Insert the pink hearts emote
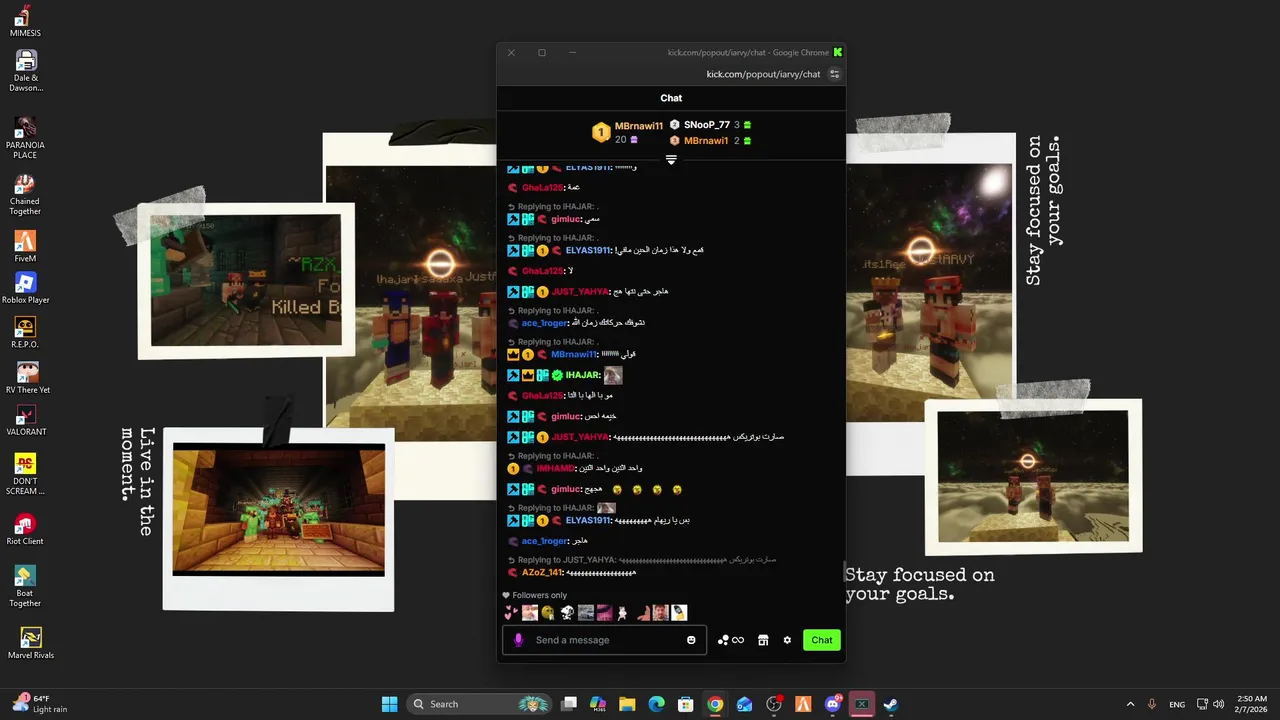This screenshot has width=1280, height=720. point(511,612)
